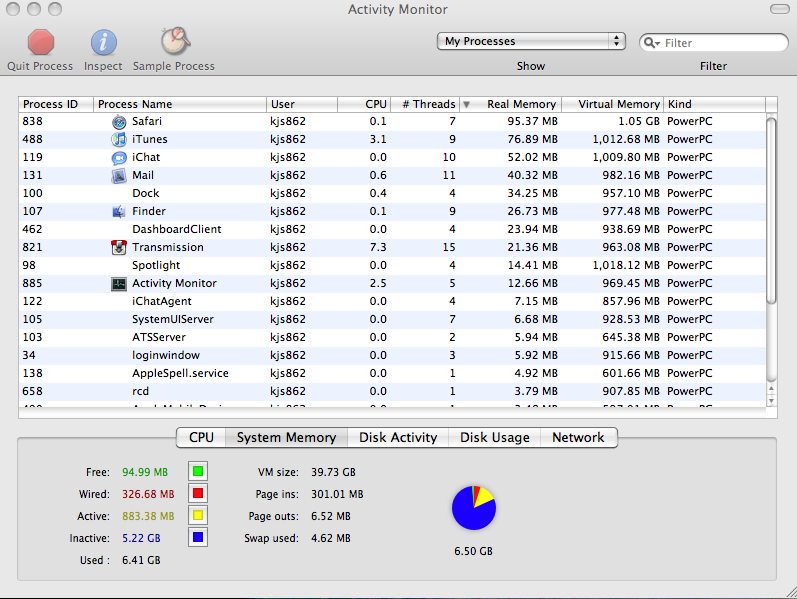Click iTunes' 1,012.68 MB virtual memory value
This screenshot has width=797, height=599.
click(626, 139)
